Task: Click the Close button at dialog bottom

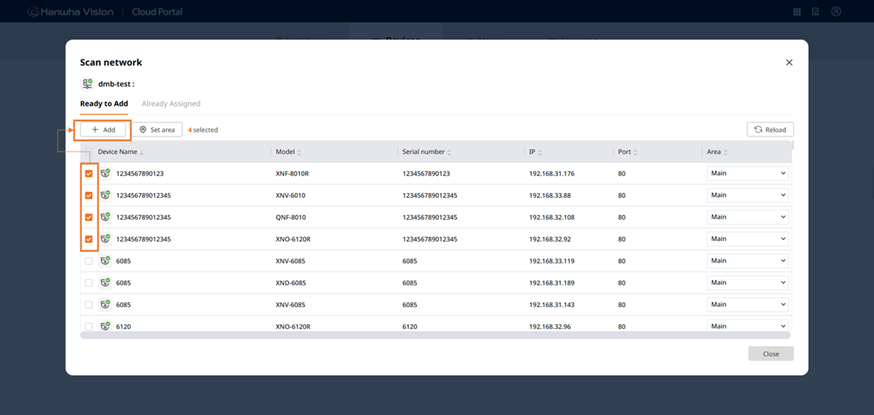Action: point(771,354)
